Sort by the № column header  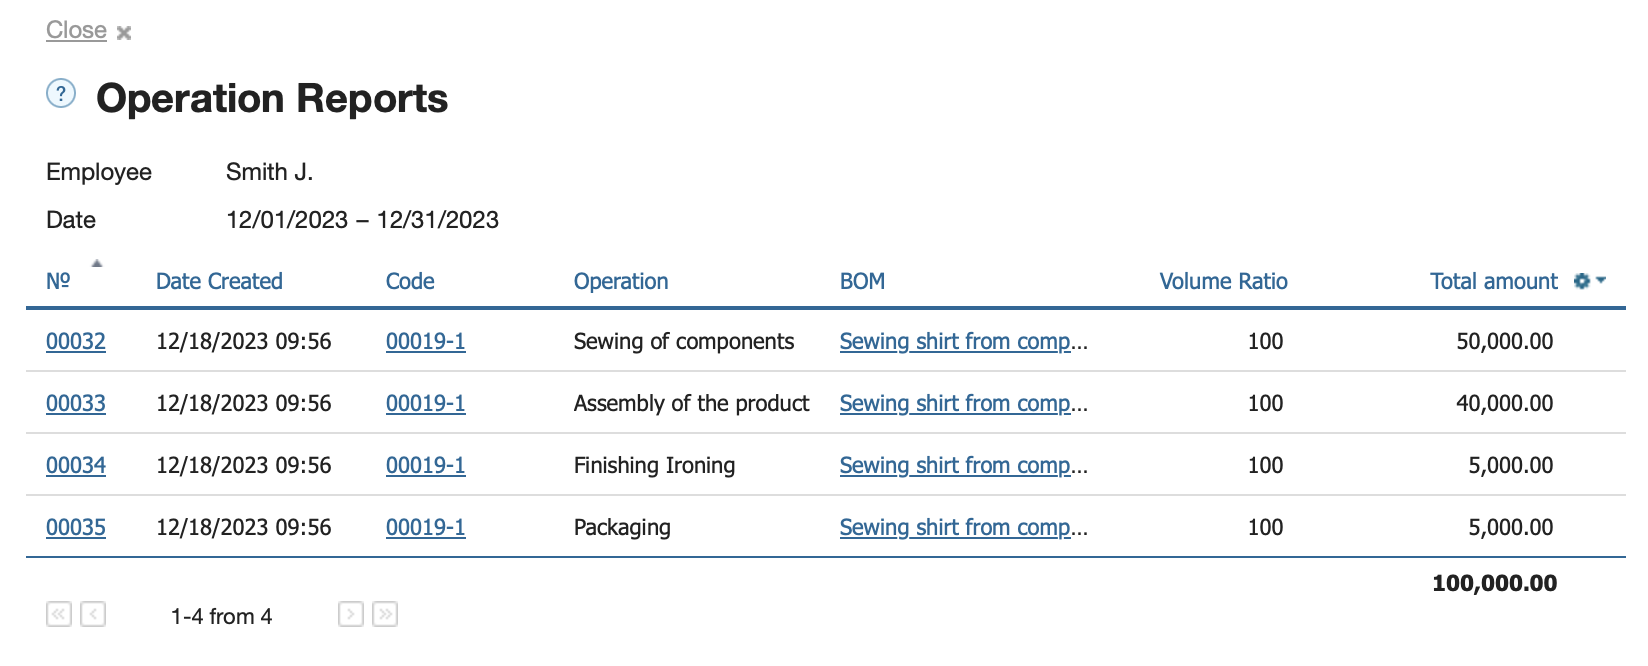point(58,281)
